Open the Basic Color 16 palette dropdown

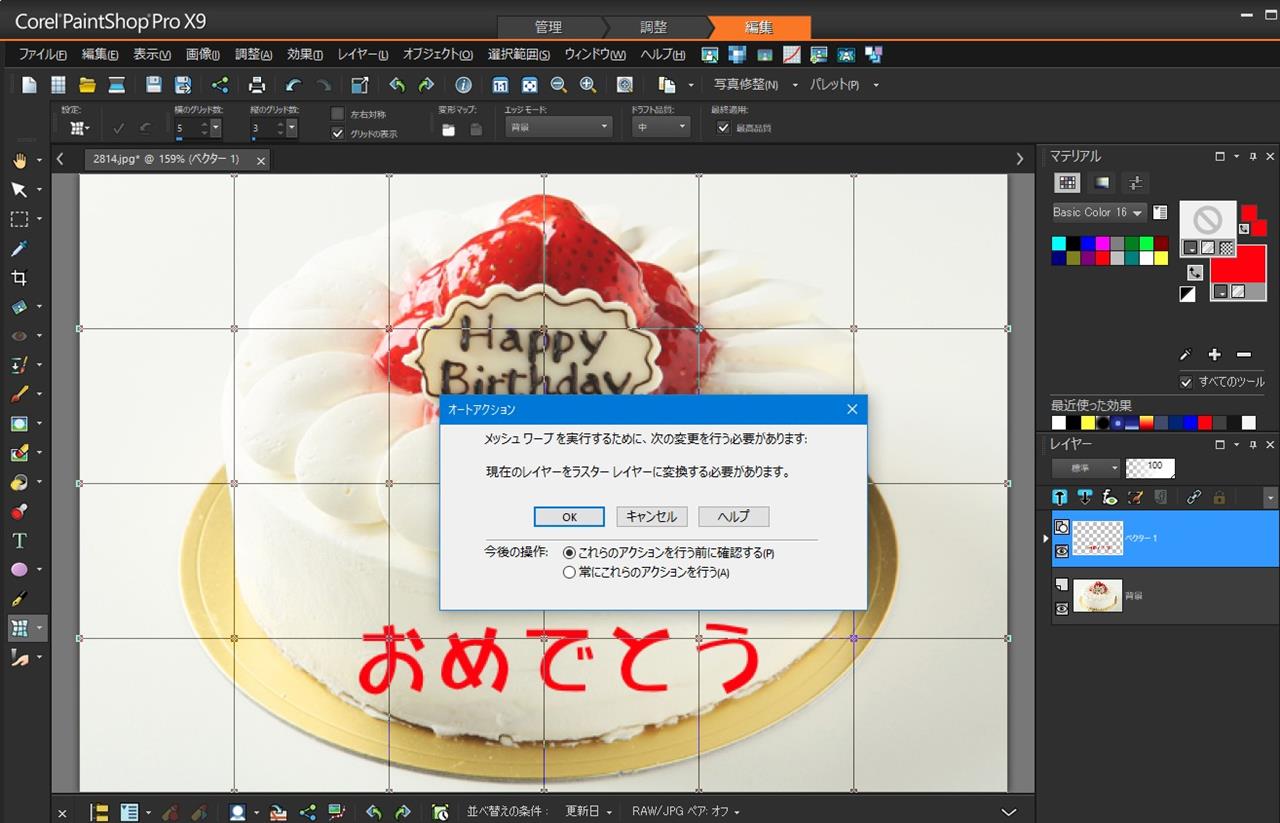coord(1098,212)
